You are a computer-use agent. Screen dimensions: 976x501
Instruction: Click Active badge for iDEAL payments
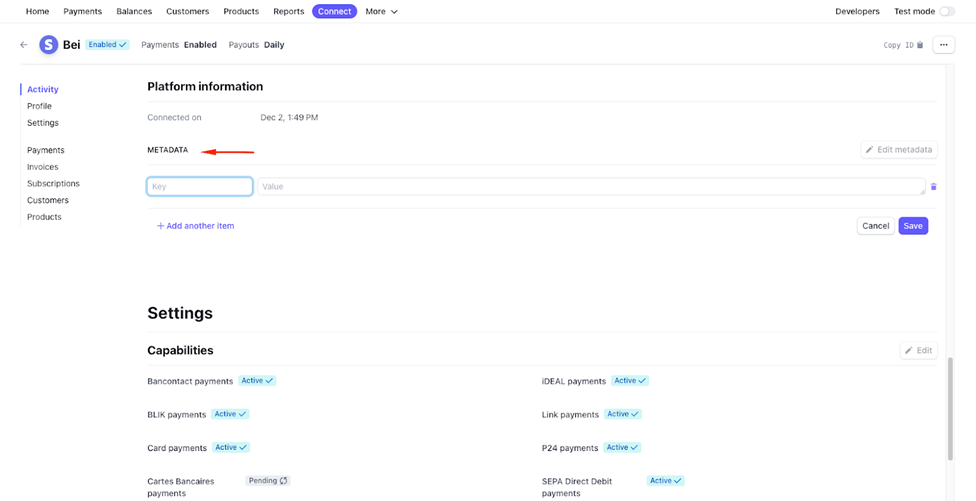point(630,381)
